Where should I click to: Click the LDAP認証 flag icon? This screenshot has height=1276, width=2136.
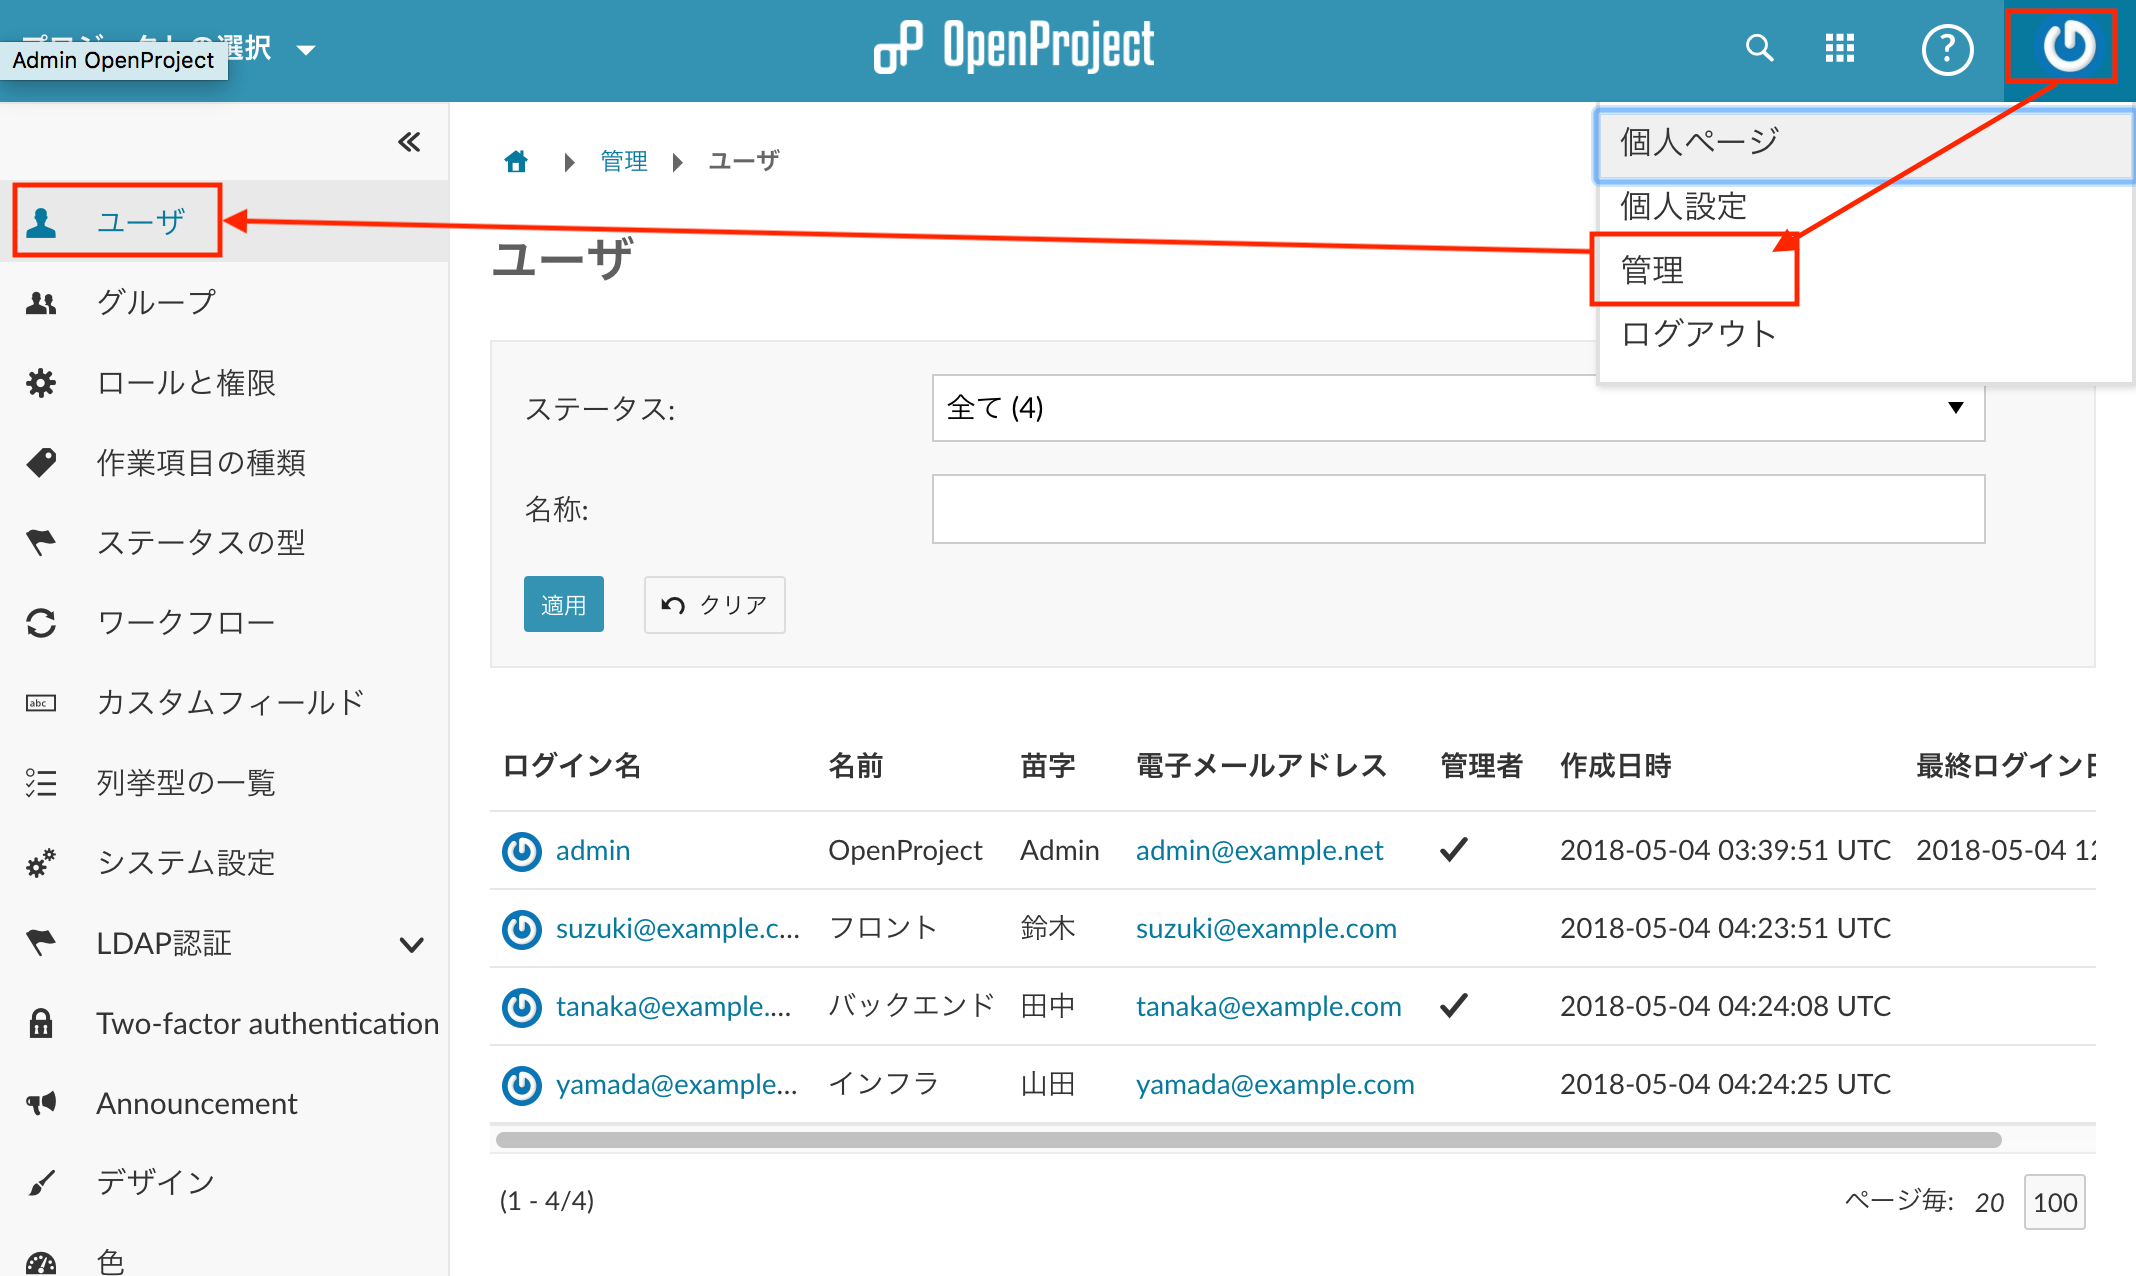click(41, 942)
